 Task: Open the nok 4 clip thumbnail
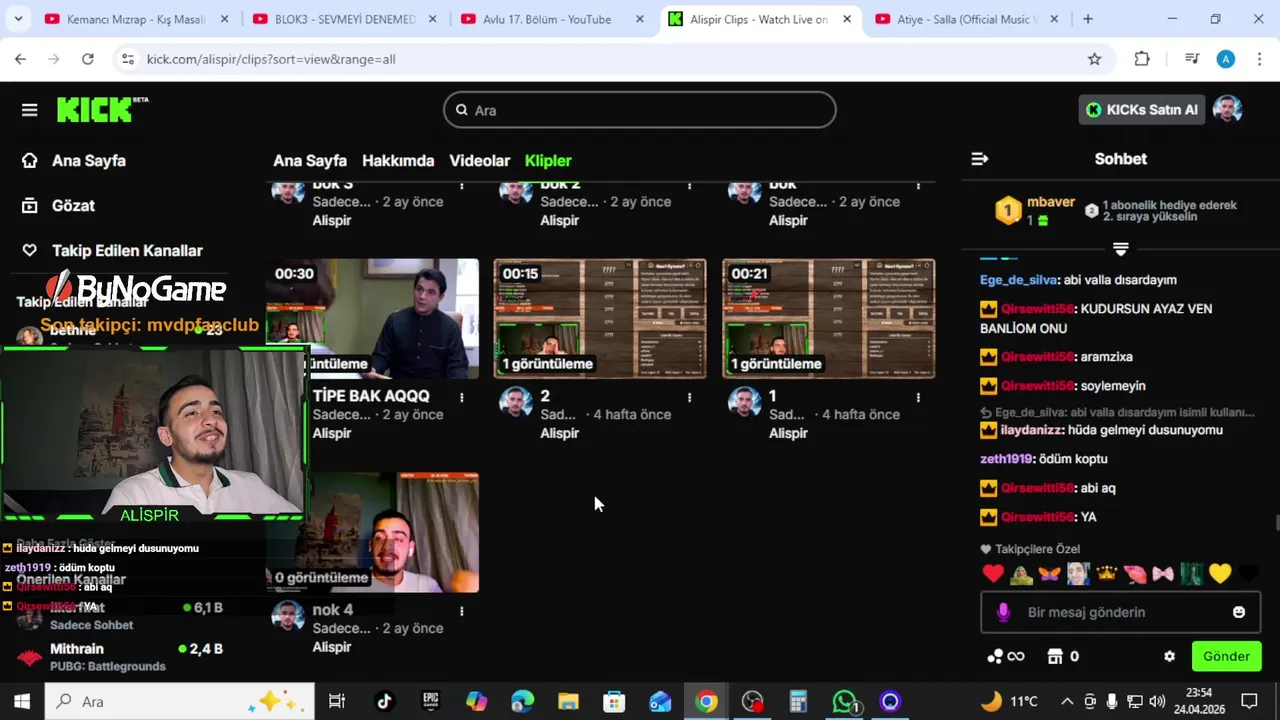(x=372, y=532)
